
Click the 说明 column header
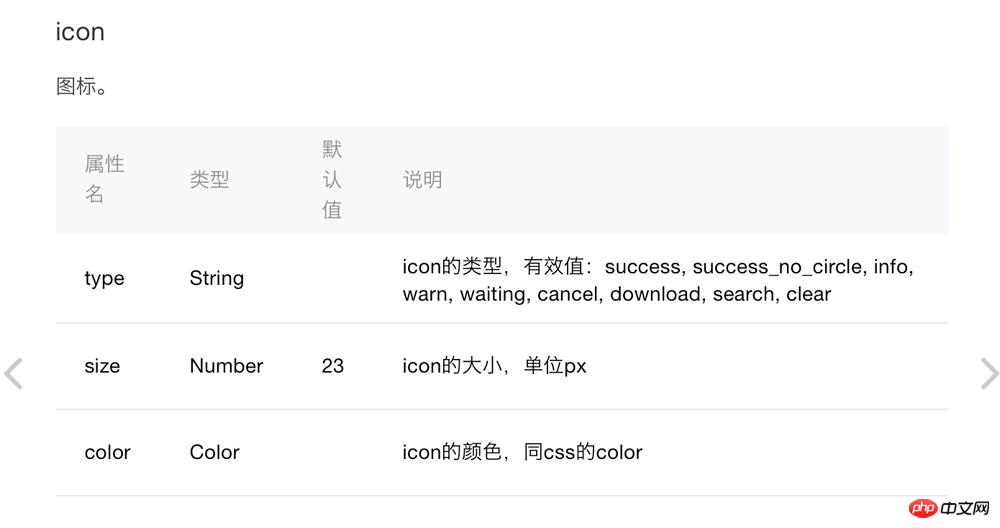pyautogui.click(x=422, y=180)
